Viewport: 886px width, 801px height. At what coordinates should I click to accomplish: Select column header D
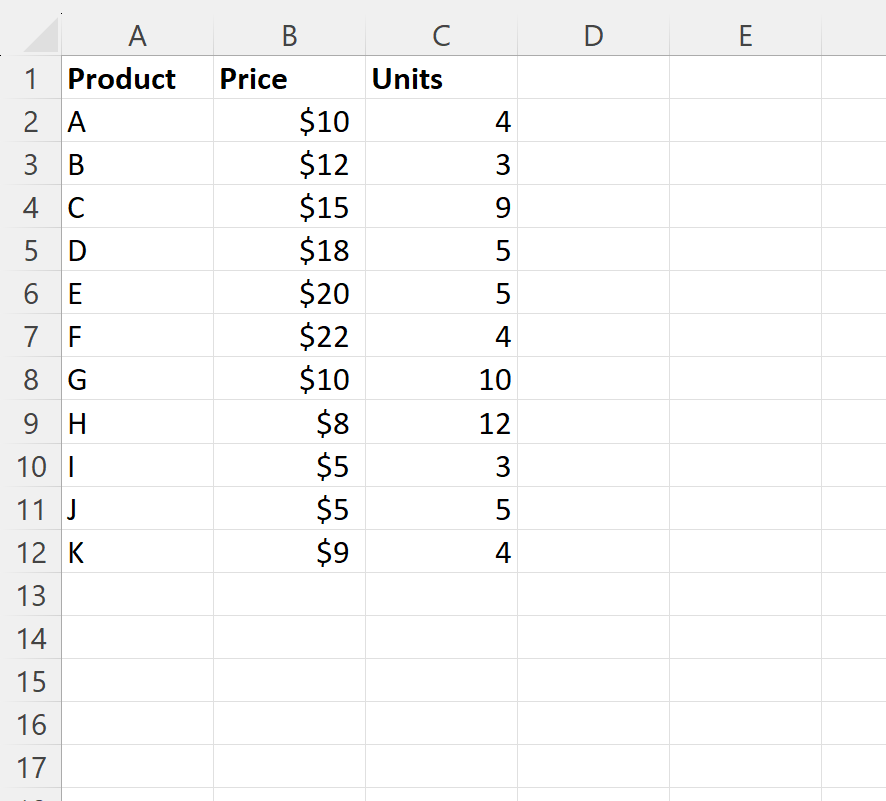(x=593, y=35)
